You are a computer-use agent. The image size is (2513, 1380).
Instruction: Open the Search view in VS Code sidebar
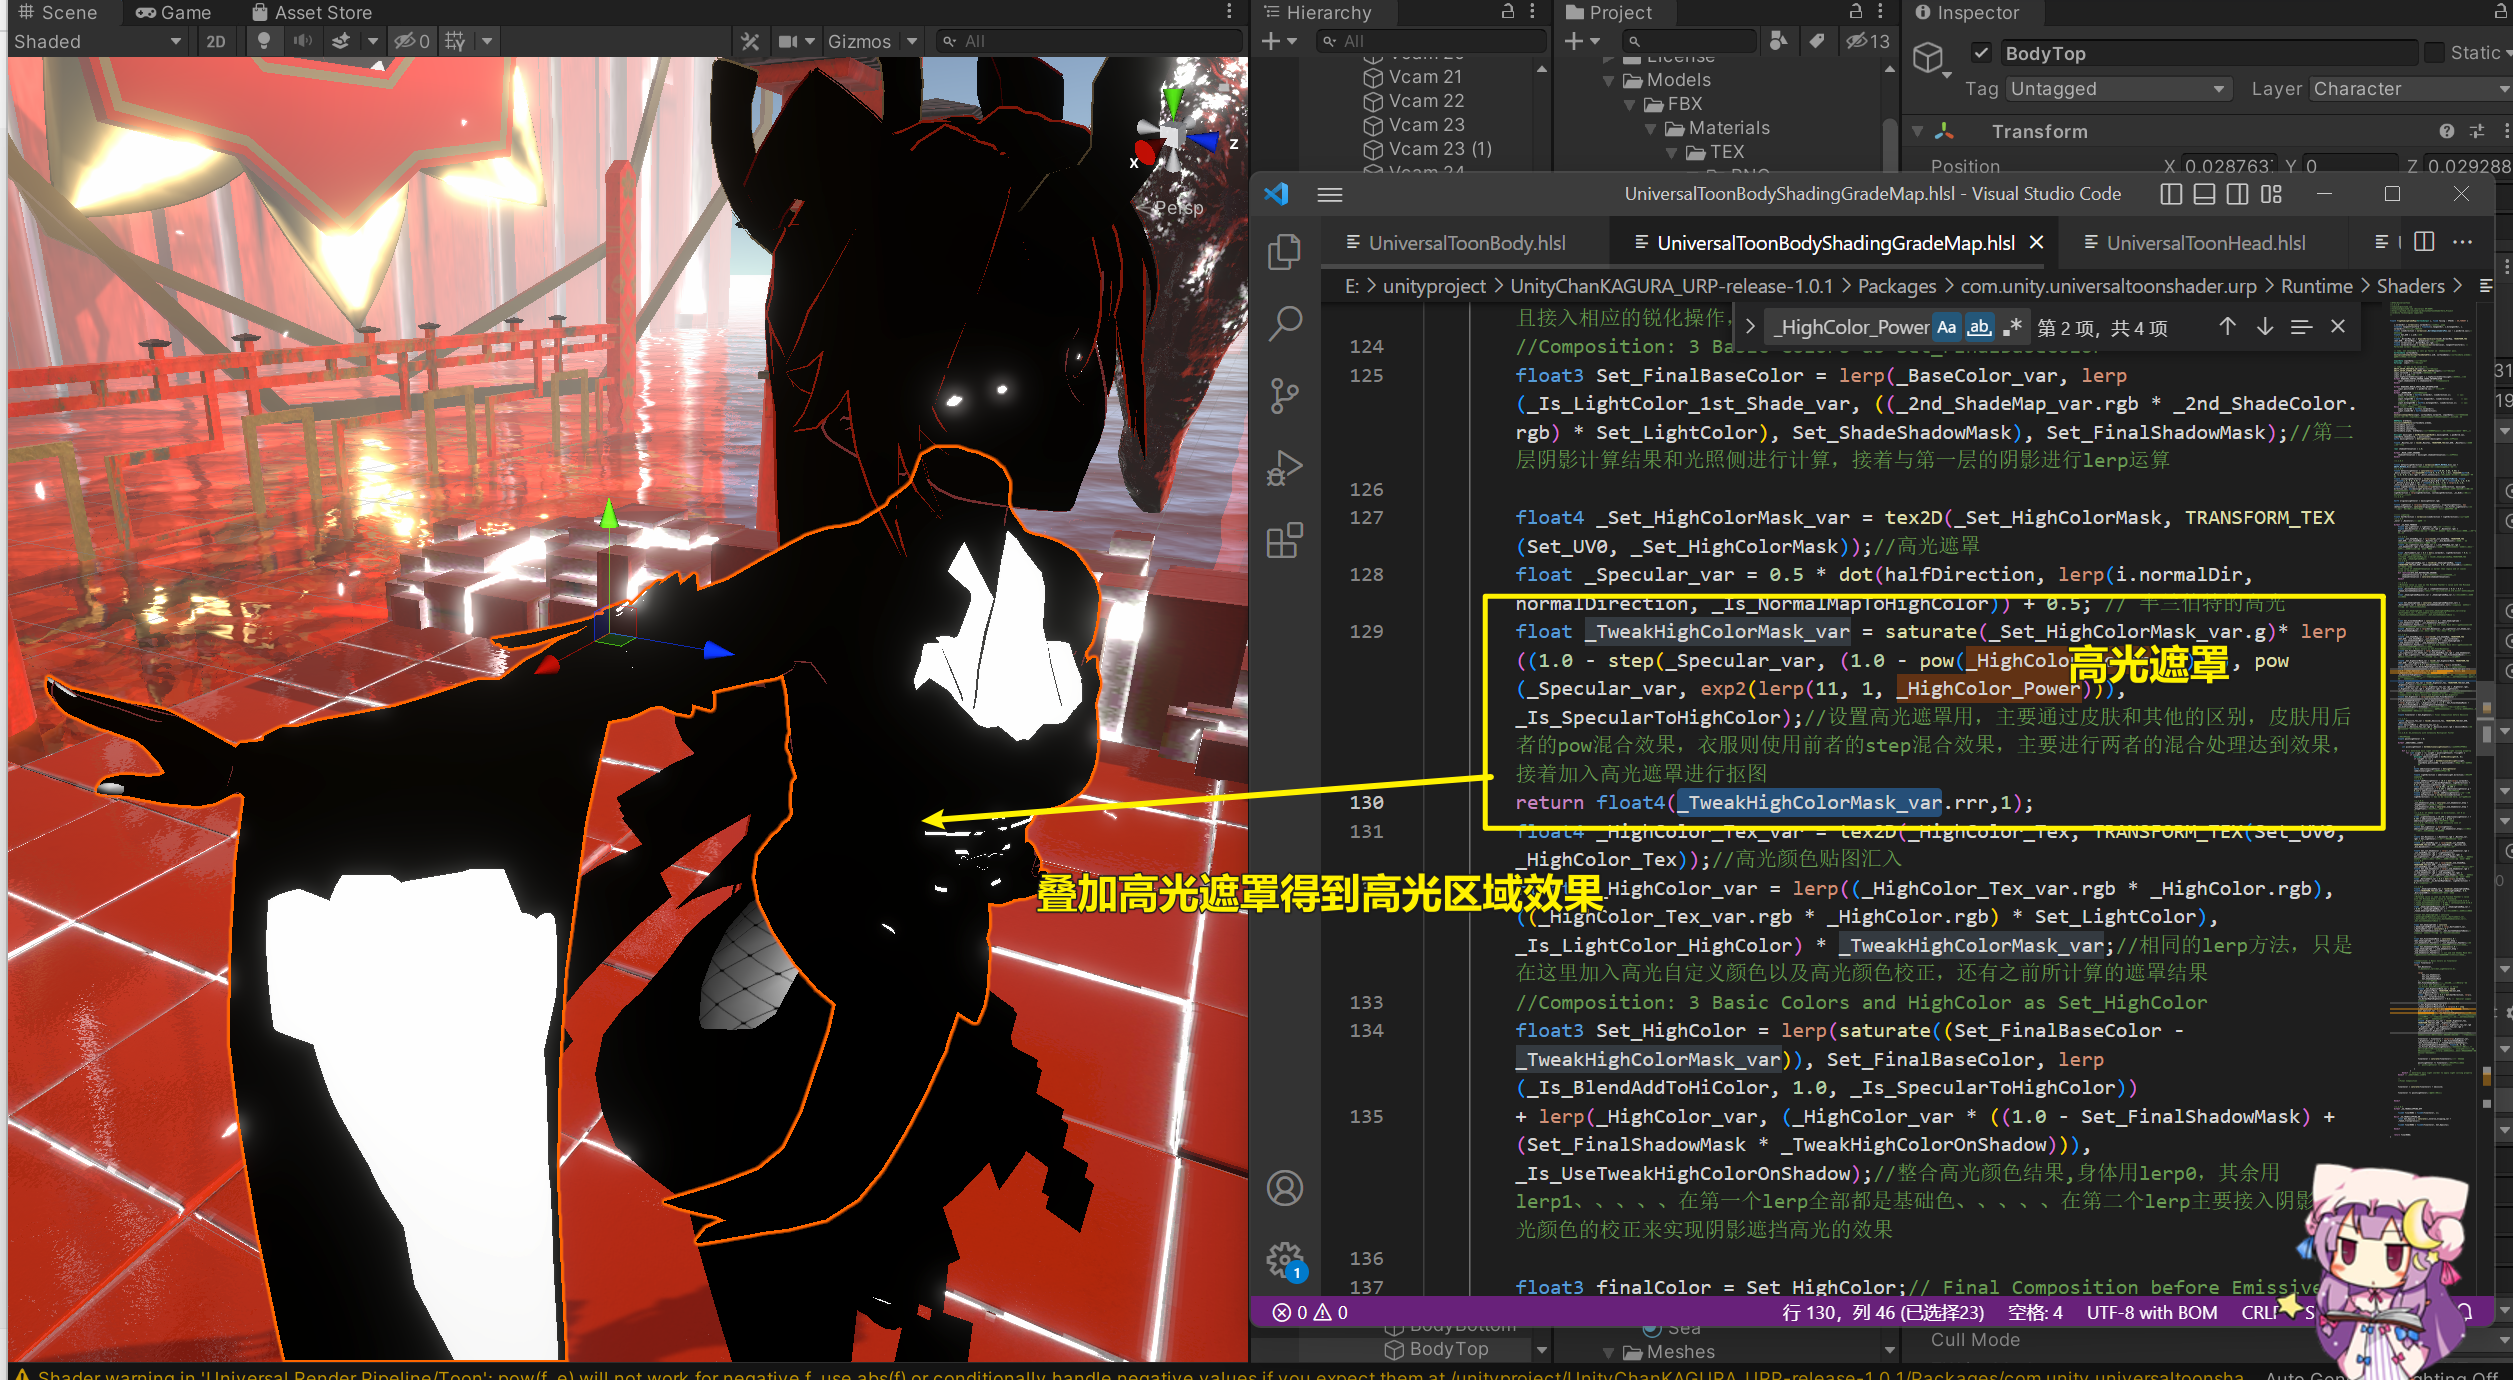[x=1285, y=323]
